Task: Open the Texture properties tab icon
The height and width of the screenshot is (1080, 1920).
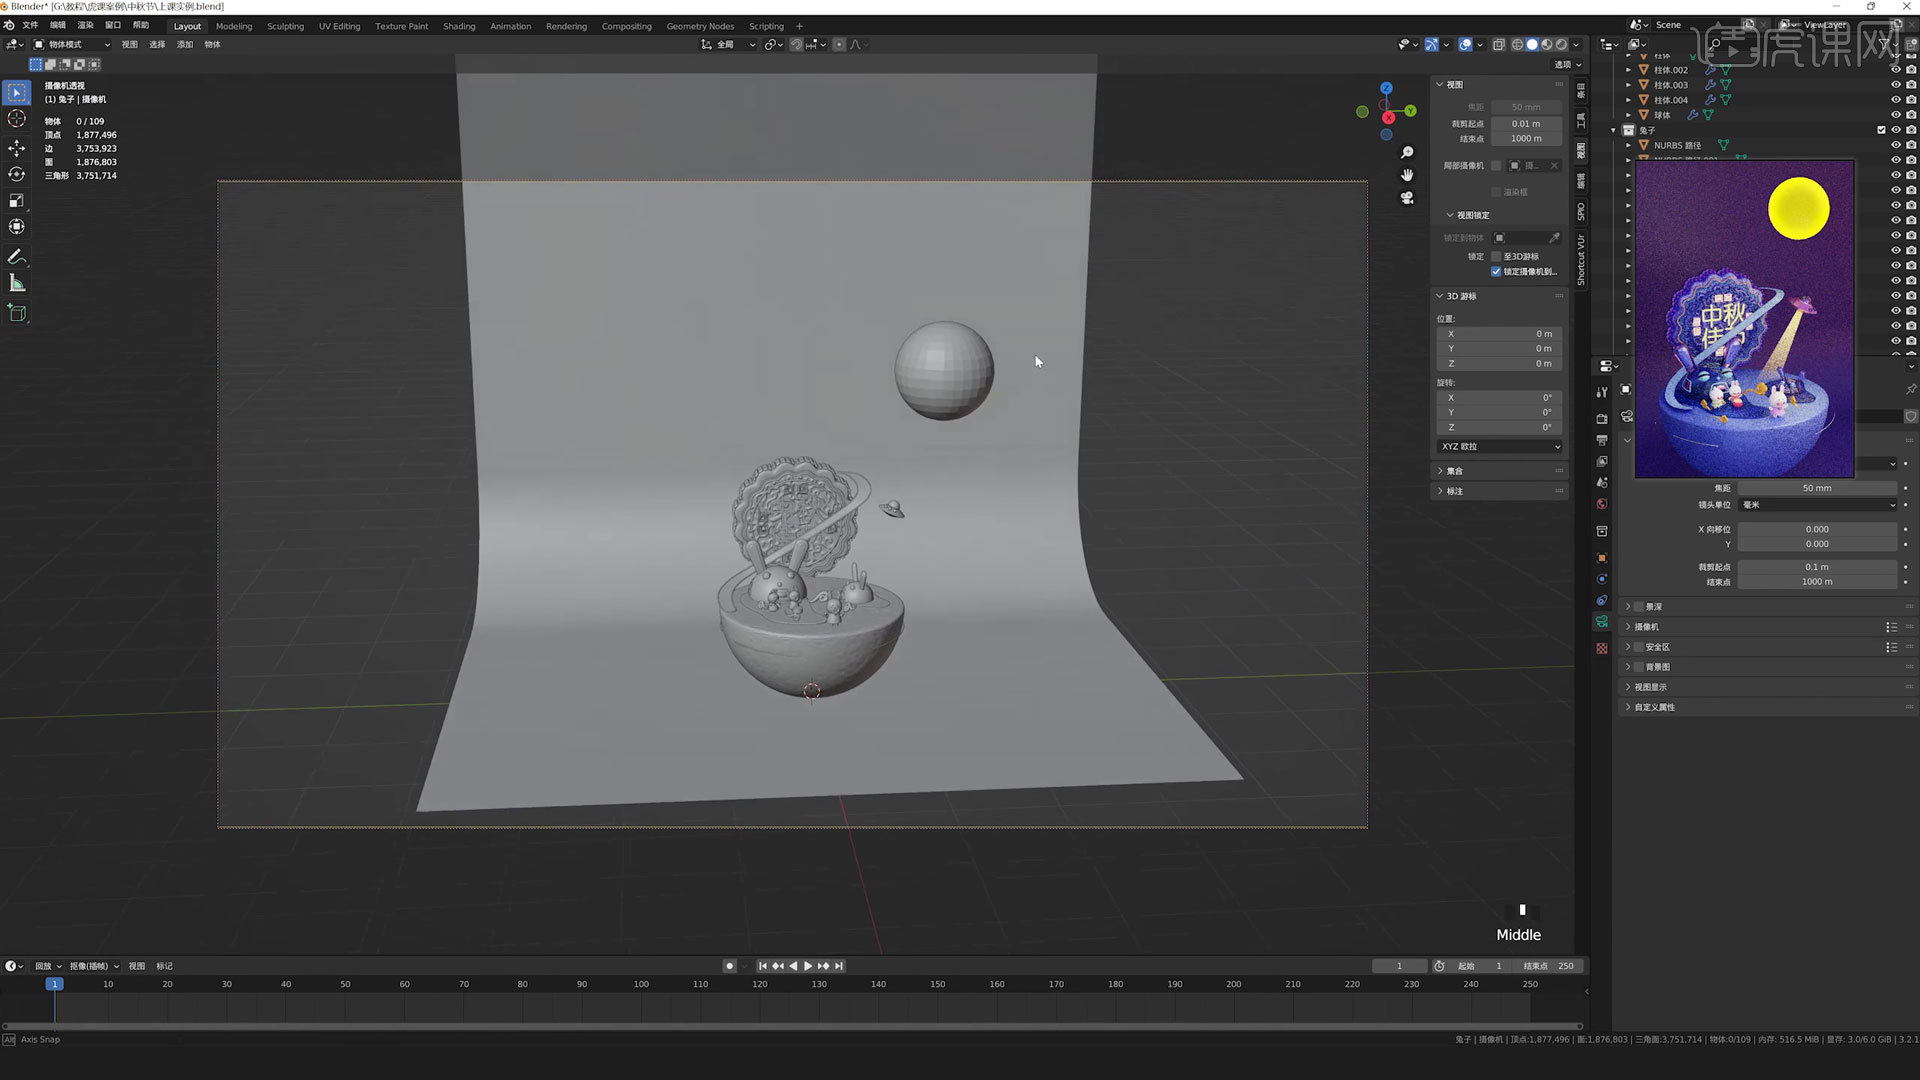Action: [x=1602, y=649]
